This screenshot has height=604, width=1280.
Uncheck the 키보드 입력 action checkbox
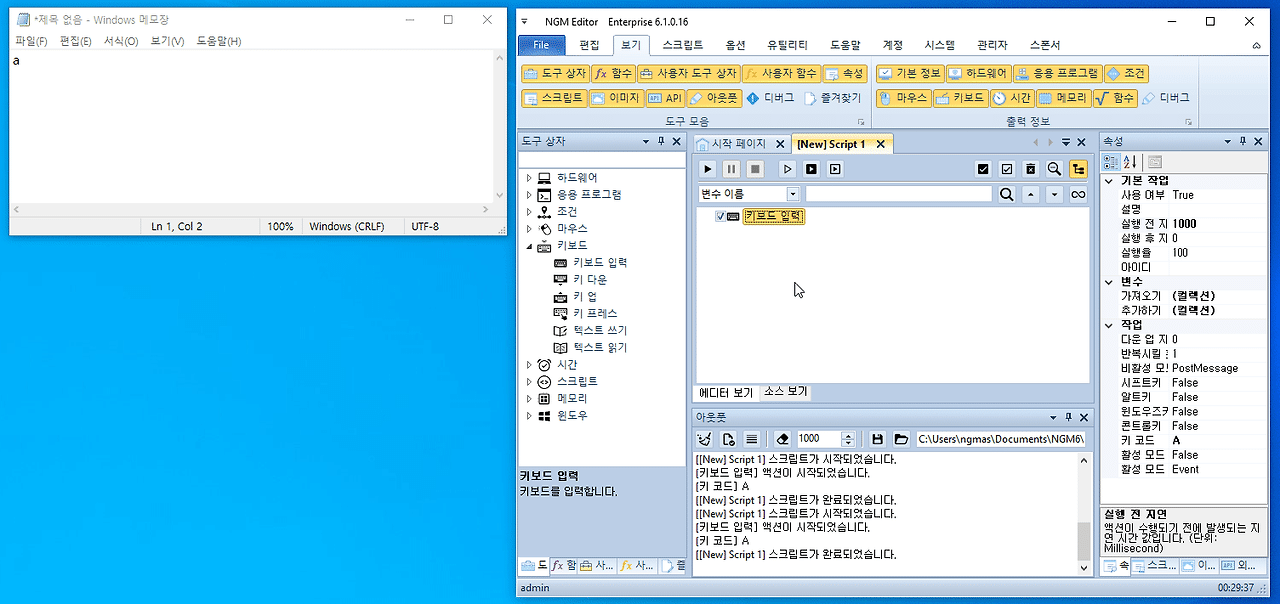721,216
